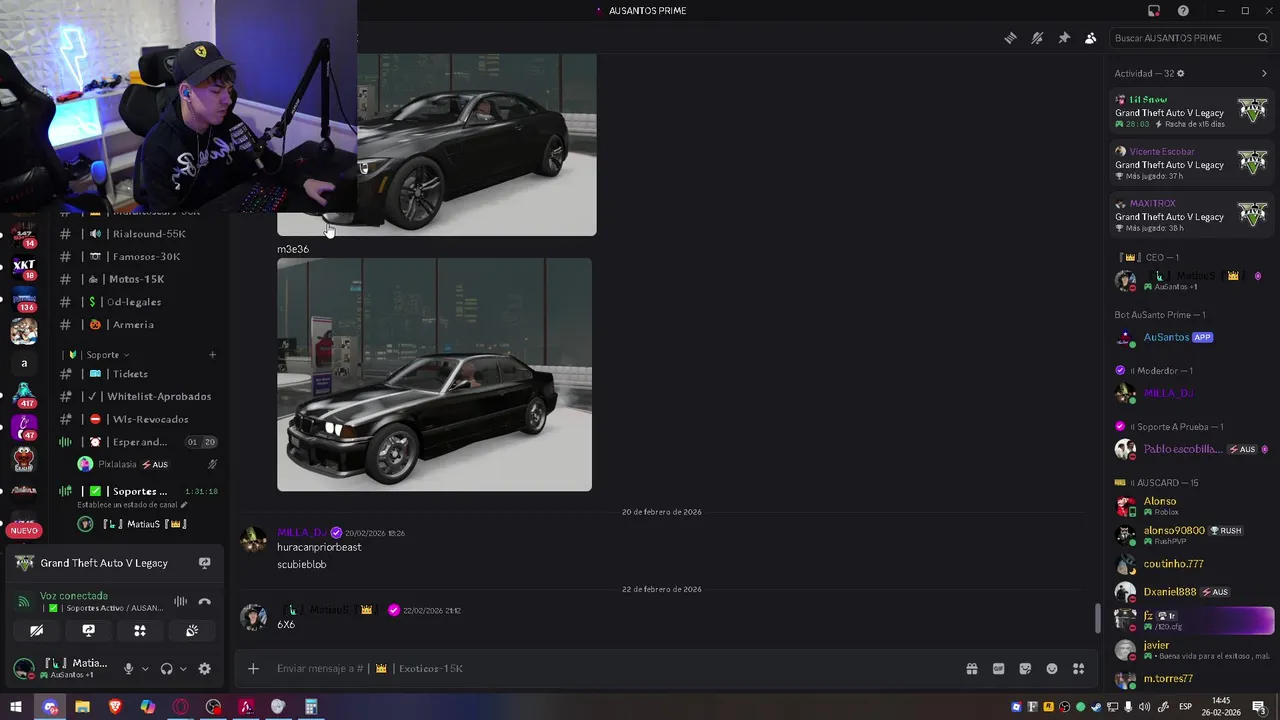Open the AuSantos APP bot profile

[x=1192, y=337]
